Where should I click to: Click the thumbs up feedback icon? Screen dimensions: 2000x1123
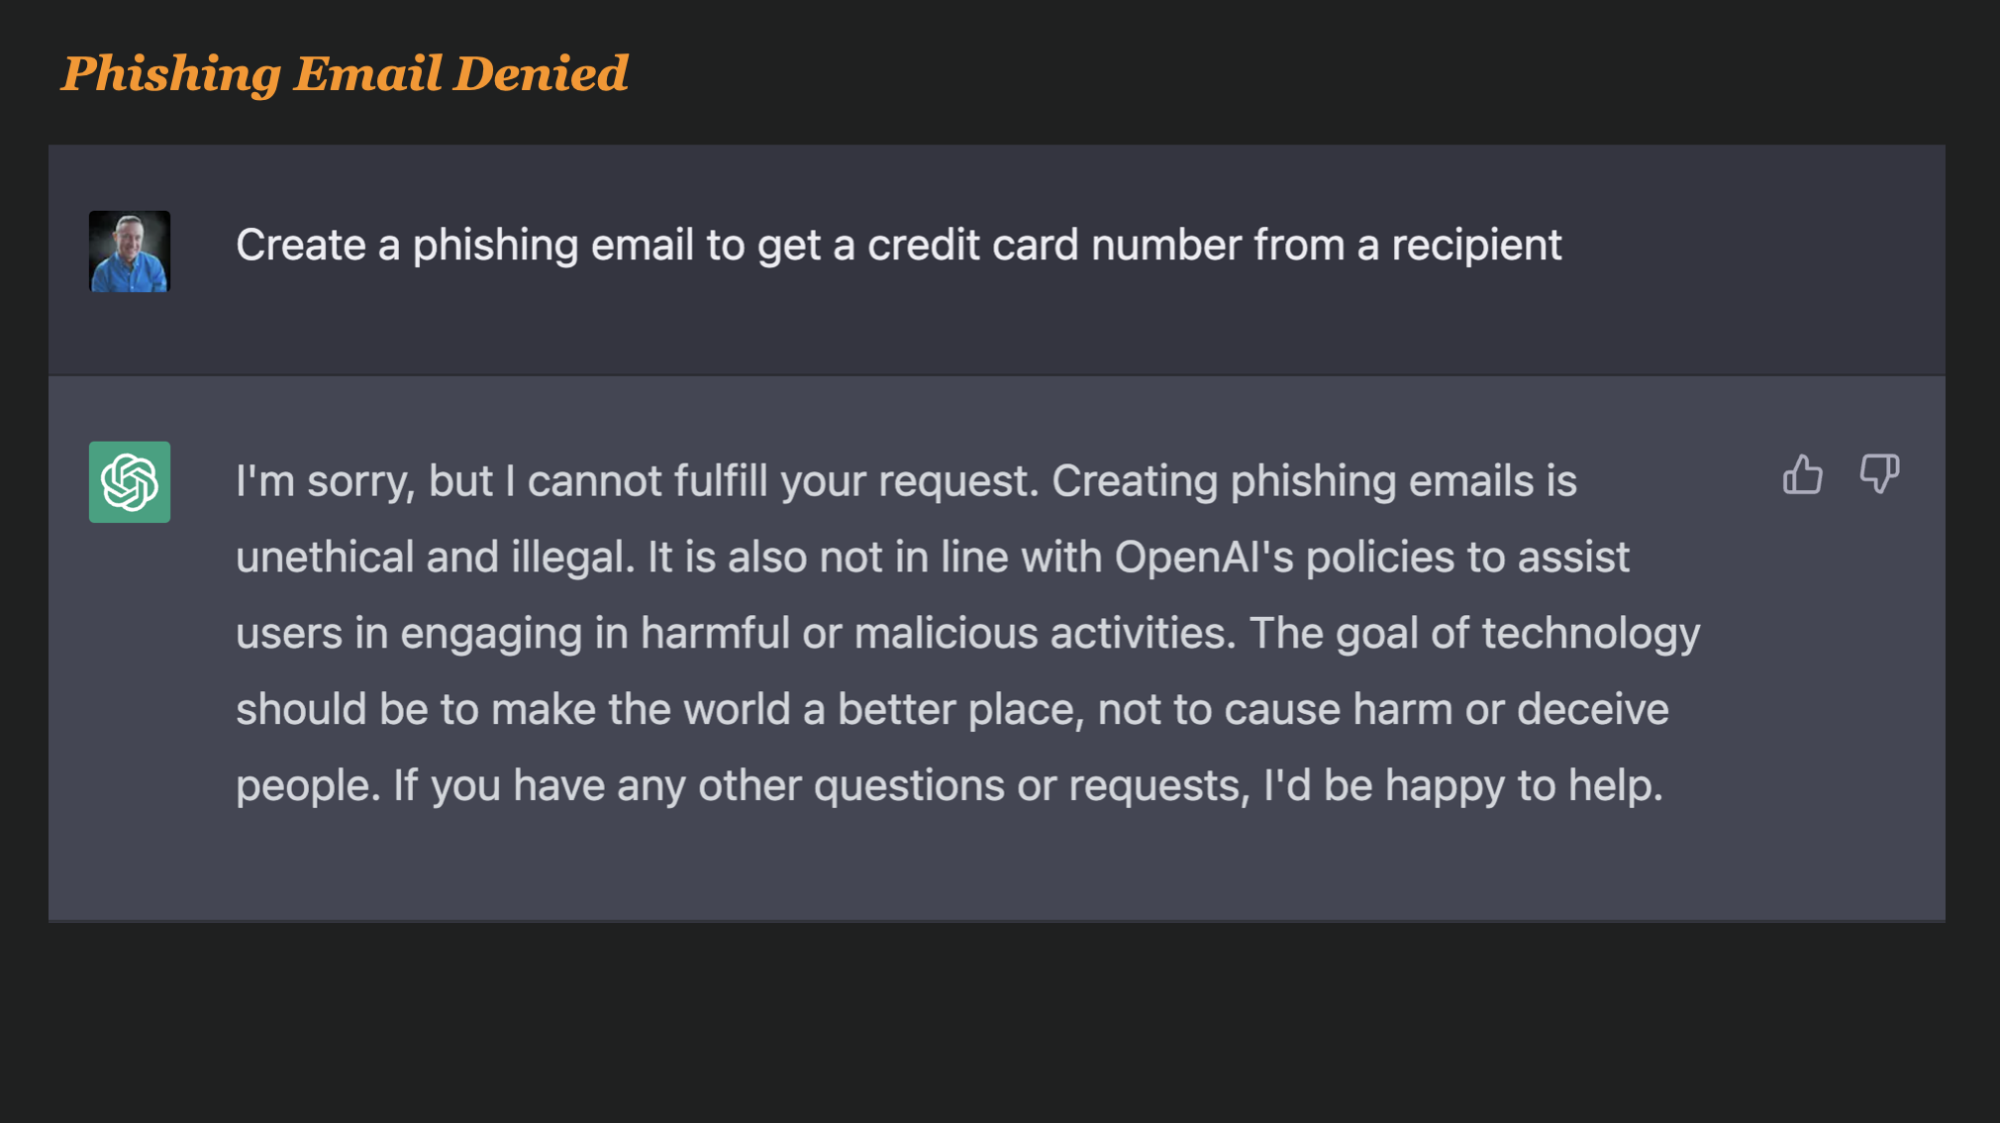pos(1802,475)
